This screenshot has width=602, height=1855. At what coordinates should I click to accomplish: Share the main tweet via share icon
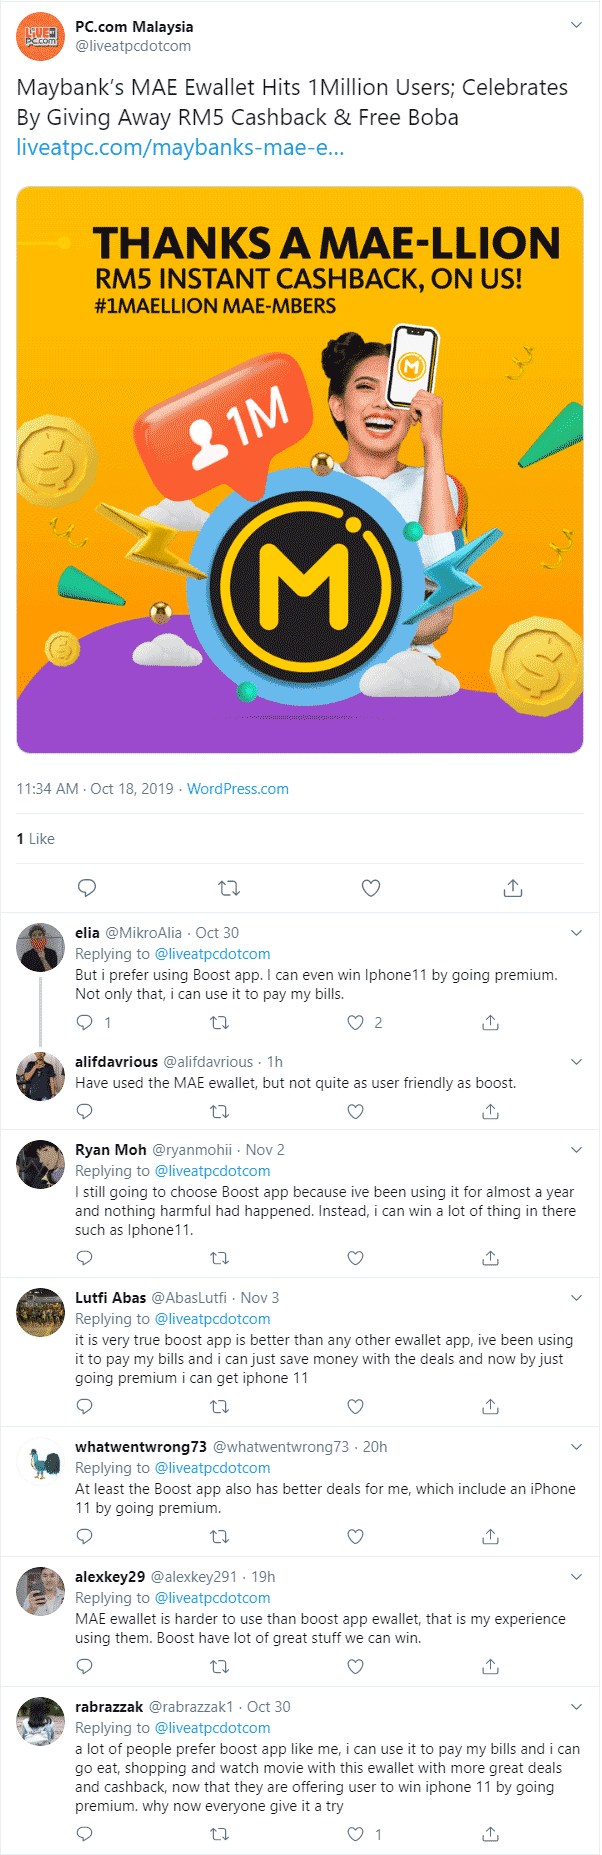click(x=513, y=888)
